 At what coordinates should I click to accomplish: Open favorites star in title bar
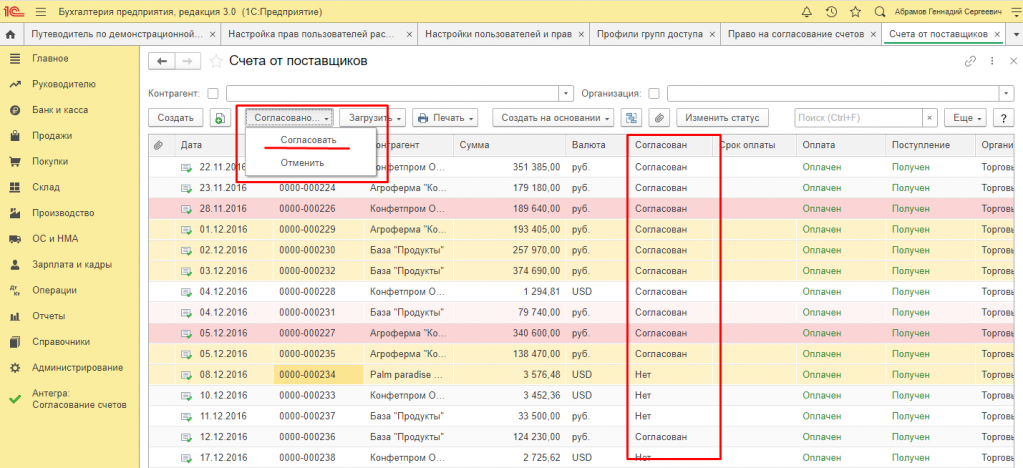[x=855, y=11]
